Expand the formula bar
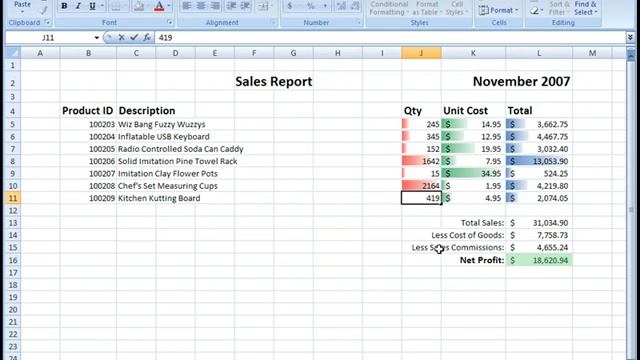This screenshot has height=360, width=640. click(x=630, y=38)
